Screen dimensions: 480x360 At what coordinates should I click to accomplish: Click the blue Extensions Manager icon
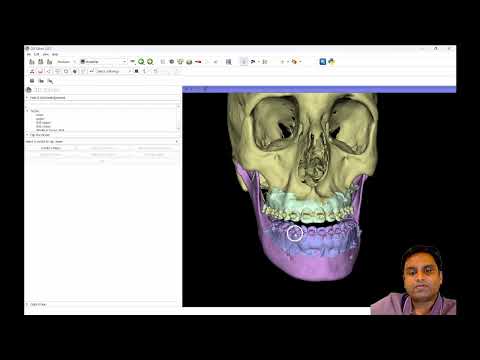click(x=323, y=62)
